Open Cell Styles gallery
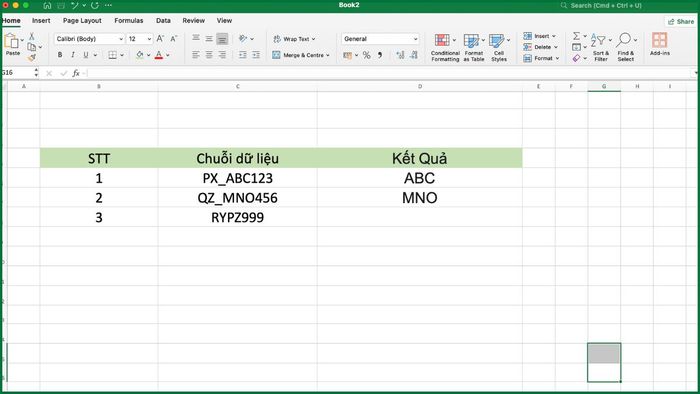The width and height of the screenshot is (700, 394). pyautogui.click(x=499, y=47)
